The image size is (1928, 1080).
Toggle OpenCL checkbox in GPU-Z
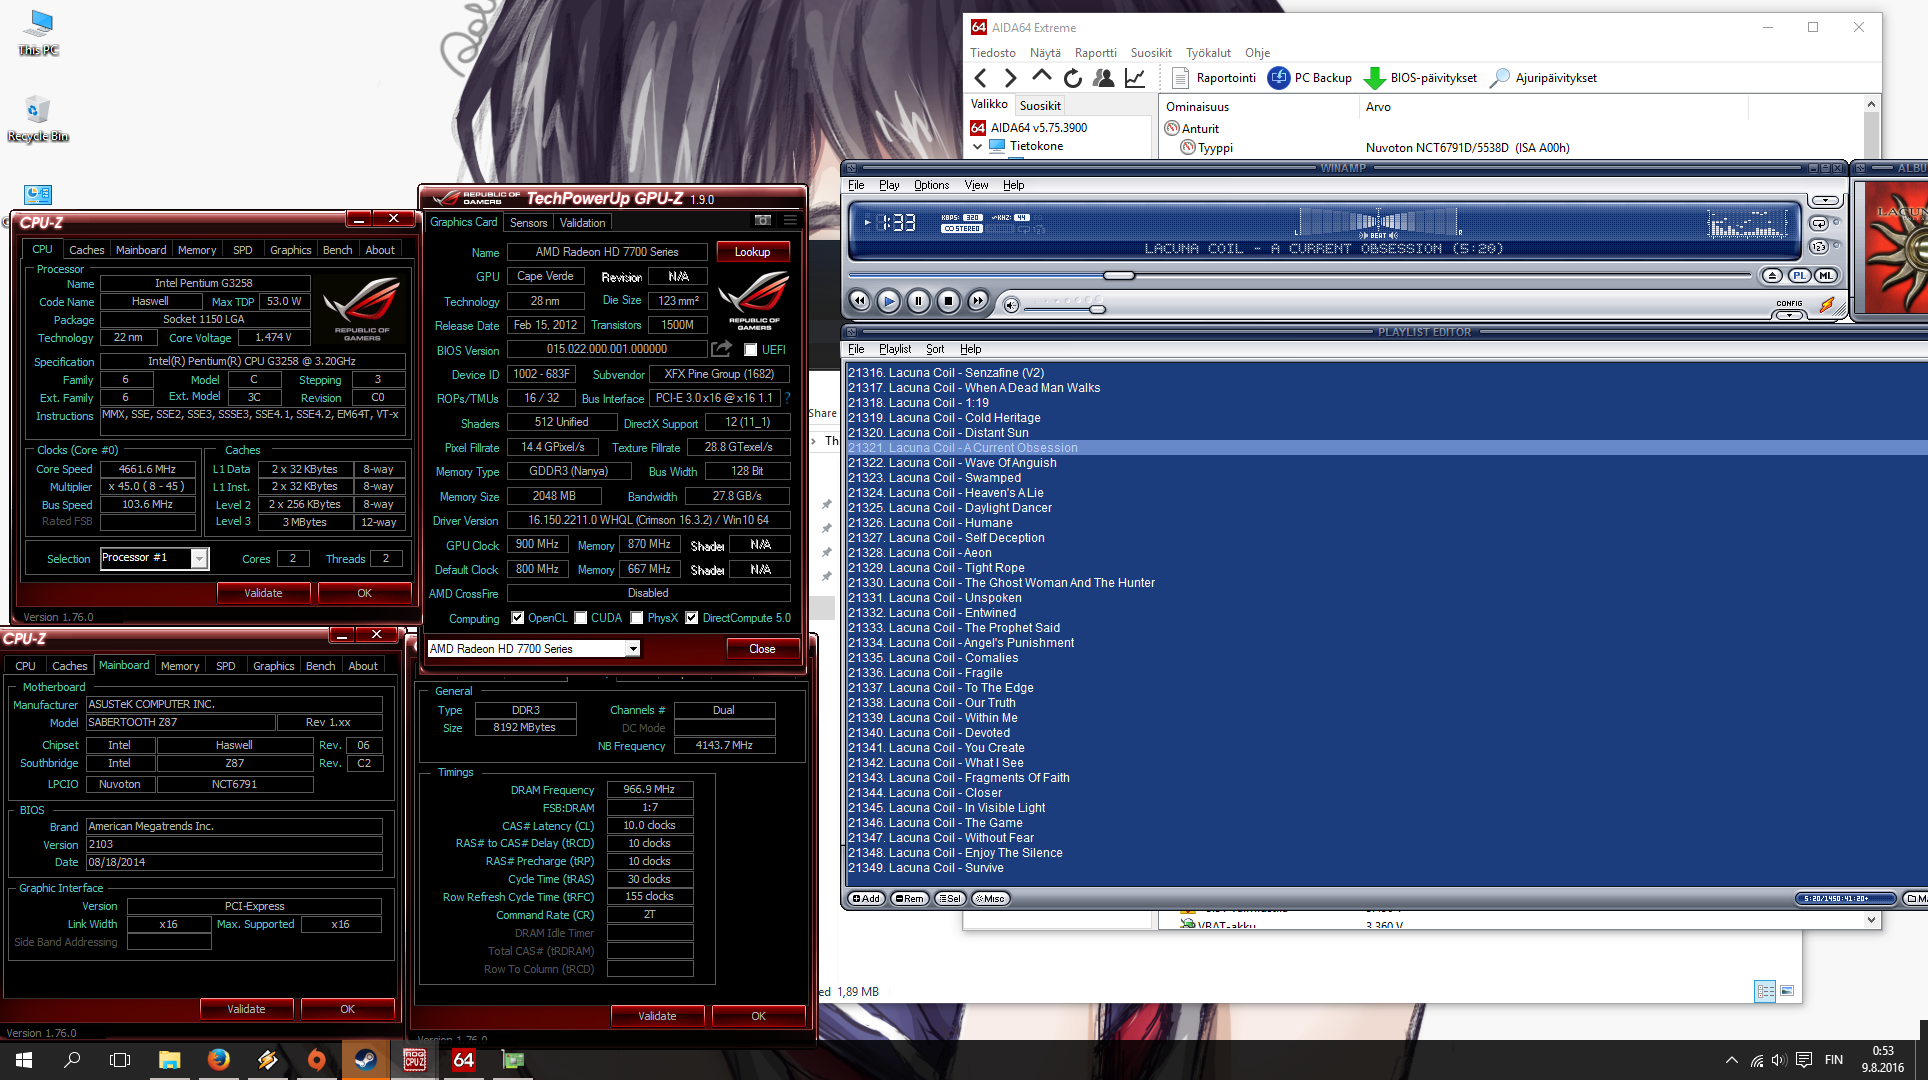tap(517, 618)
